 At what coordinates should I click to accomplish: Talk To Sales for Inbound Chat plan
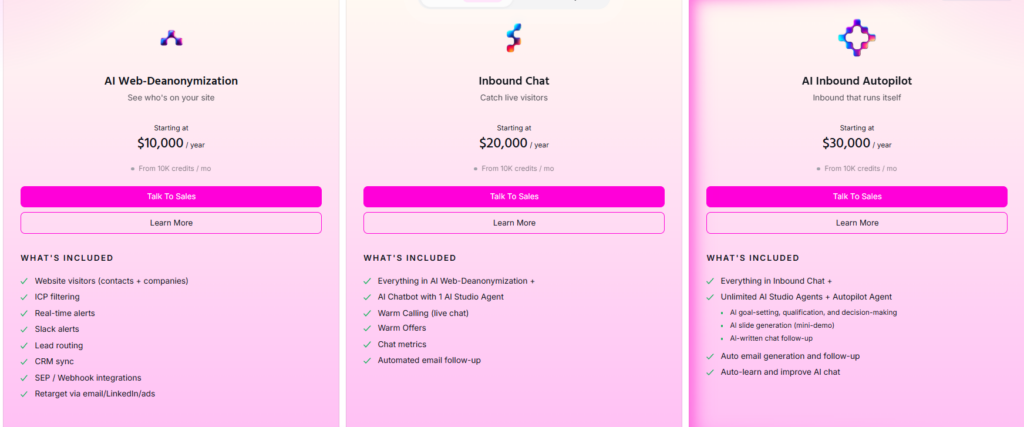[x=514, y=197]
